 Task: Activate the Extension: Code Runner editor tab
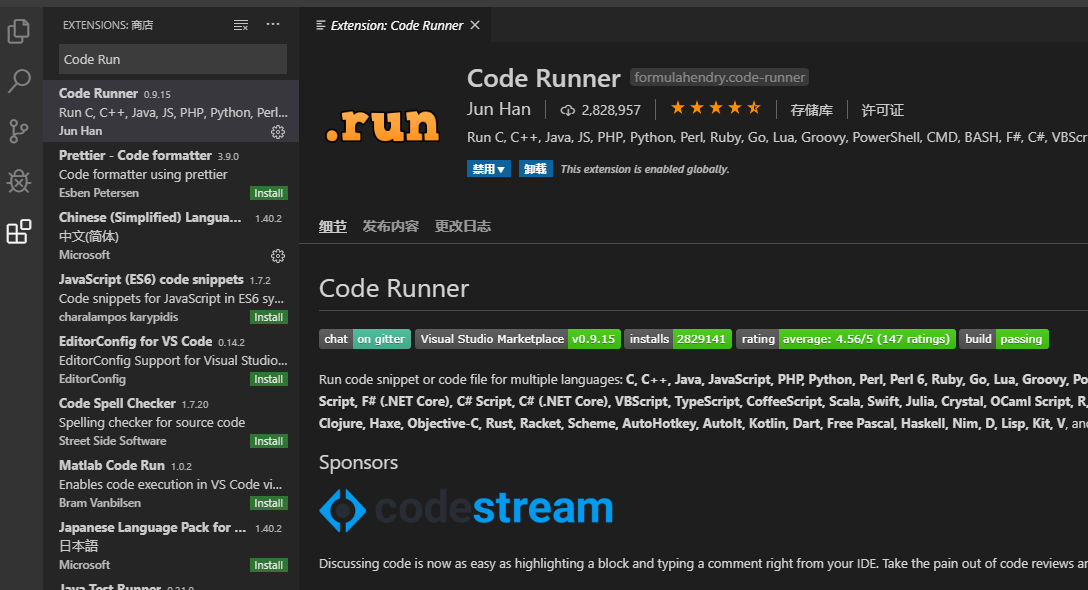396,25
